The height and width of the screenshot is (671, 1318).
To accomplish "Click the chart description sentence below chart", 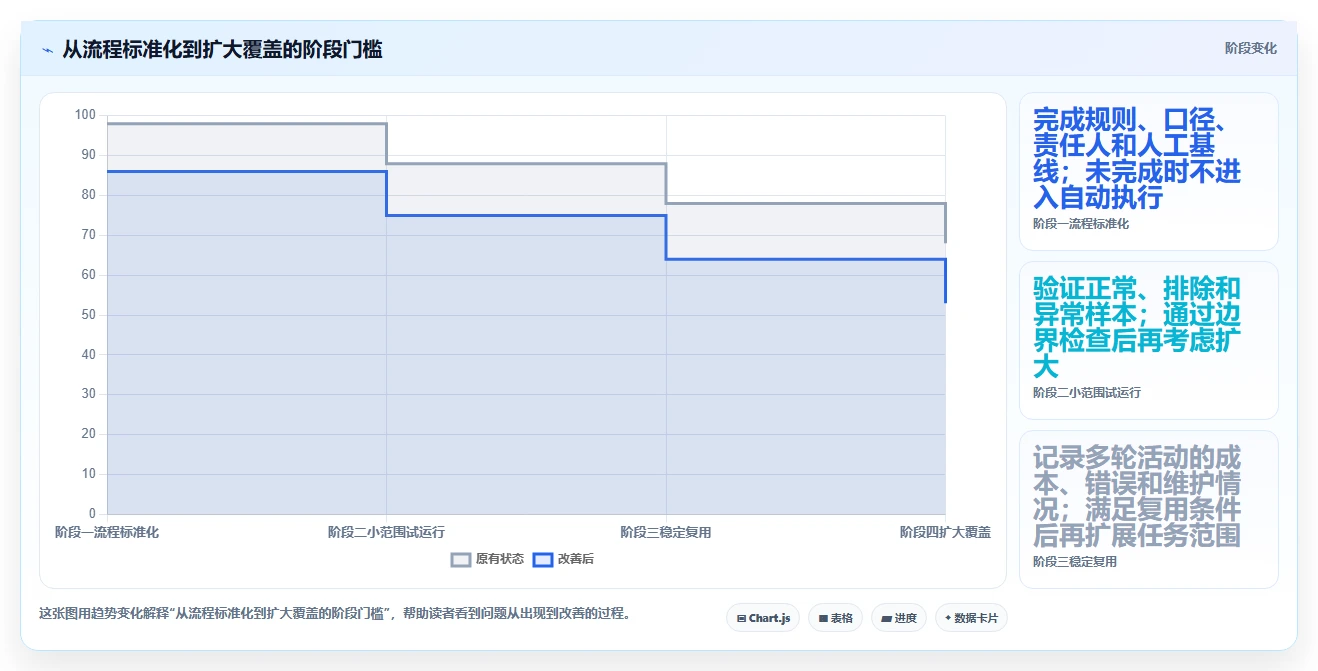I will point(335,613).
